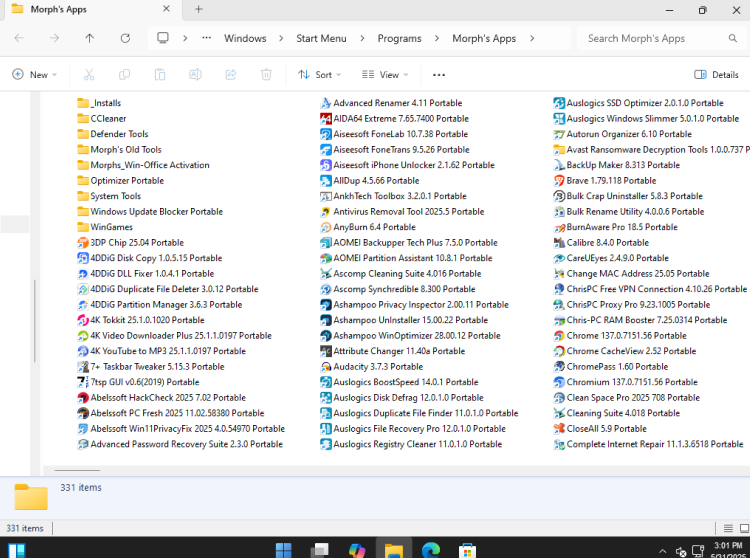Click the Copy icon in toolbar

coord(124,75)
